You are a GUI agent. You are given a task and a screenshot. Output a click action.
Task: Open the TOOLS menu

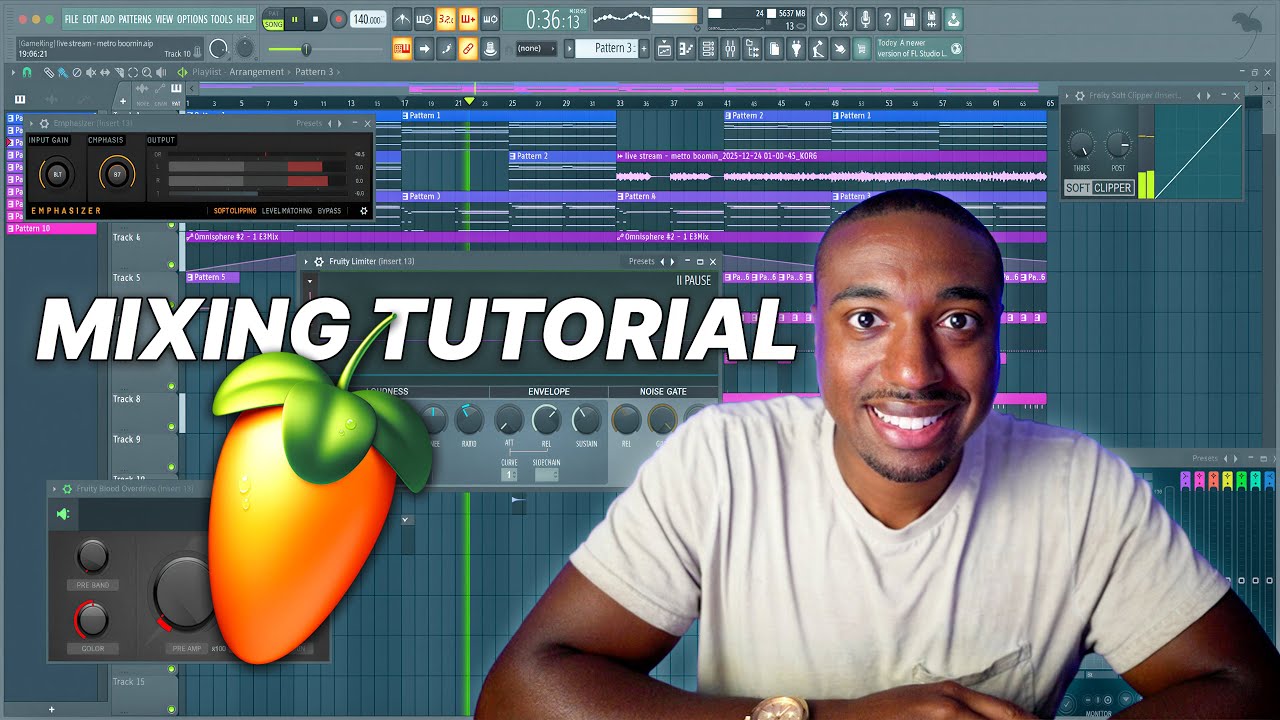click(x=221, y=19)
